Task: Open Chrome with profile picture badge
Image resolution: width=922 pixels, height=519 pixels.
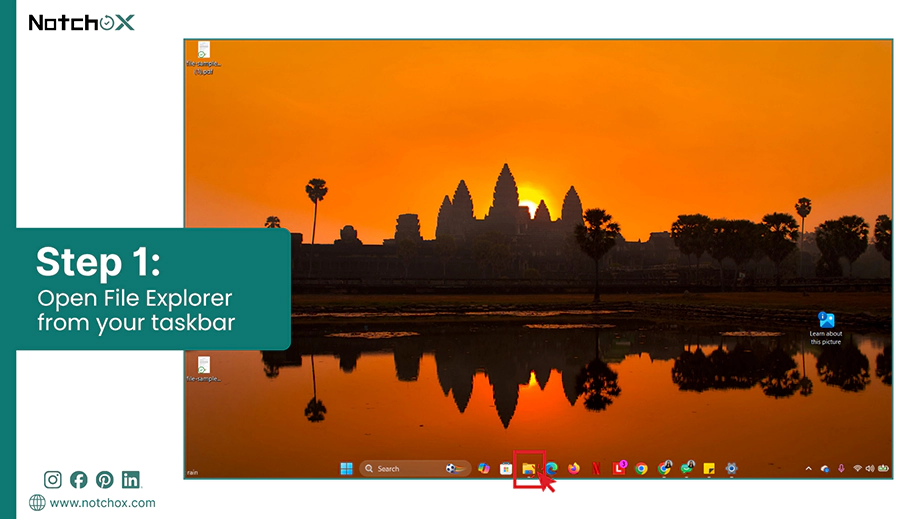Action: pyautogui.click(x=664, y=468)
